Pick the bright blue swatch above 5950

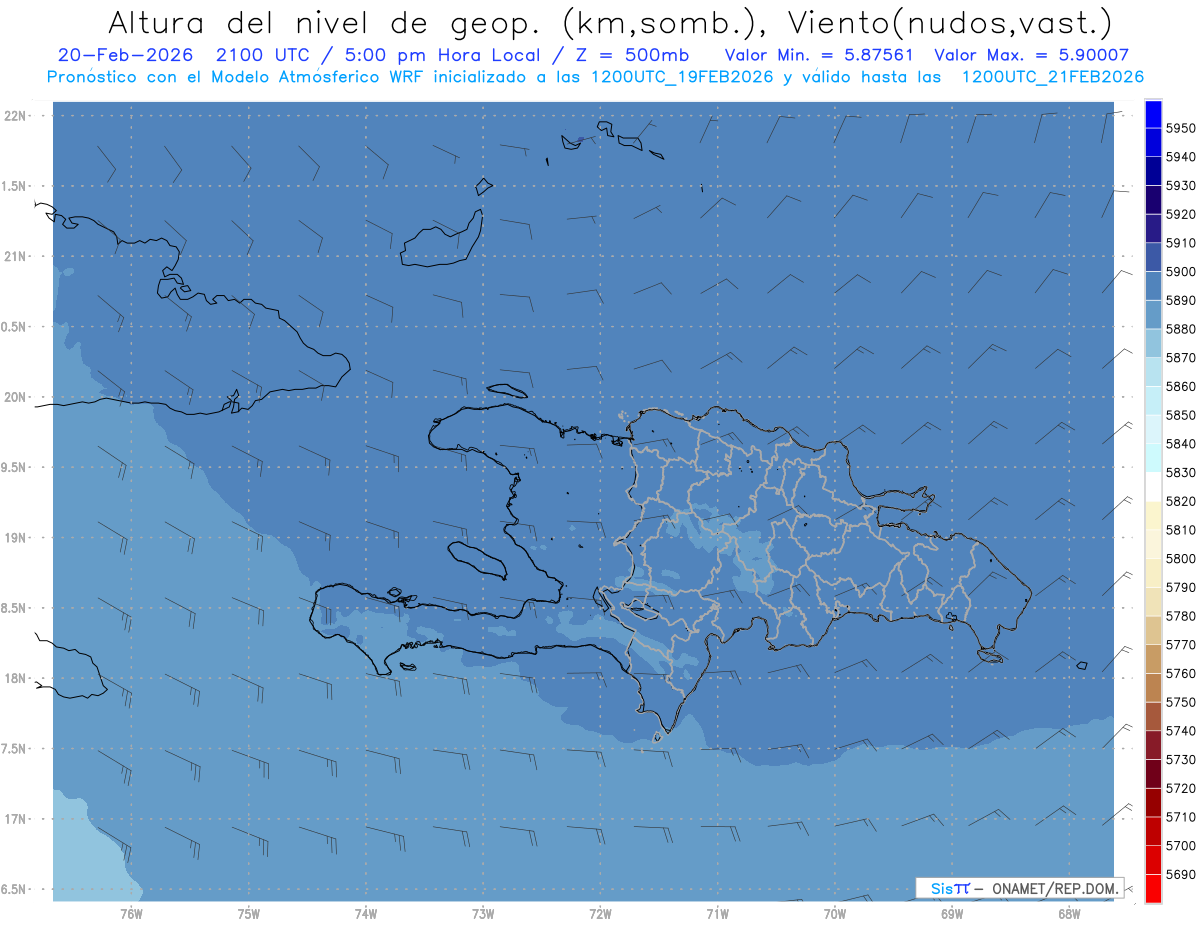[1153, 114]
